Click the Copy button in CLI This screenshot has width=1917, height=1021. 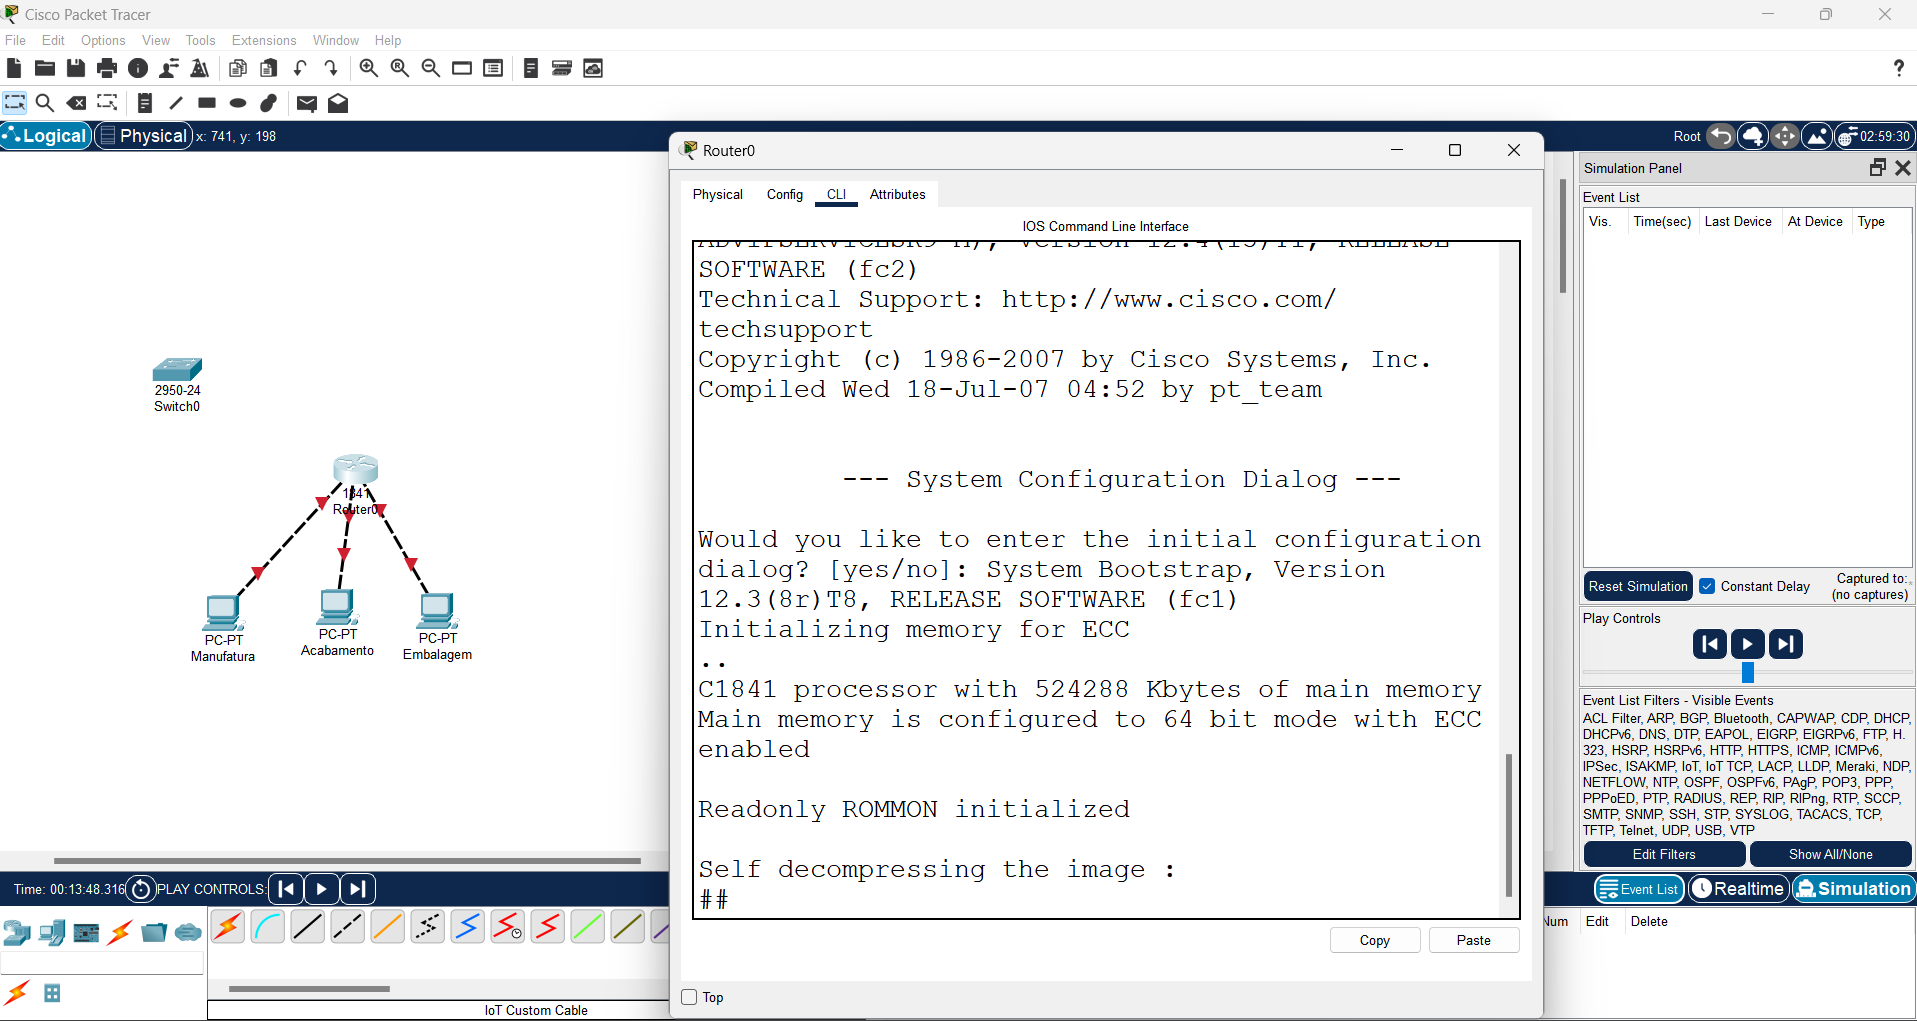pyautogui.click(x=1375, y=940)
